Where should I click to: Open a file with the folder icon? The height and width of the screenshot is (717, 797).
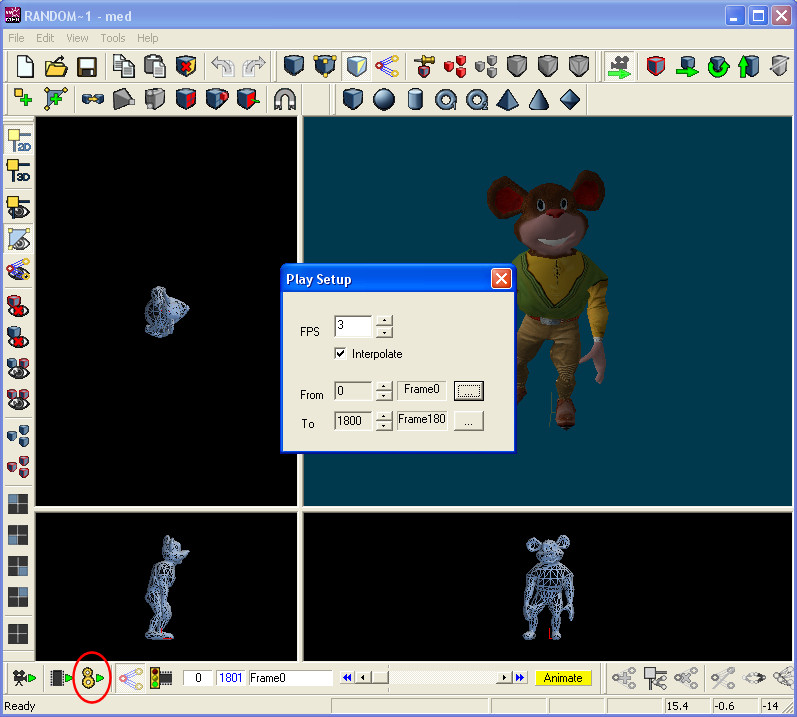coord(56,67)
